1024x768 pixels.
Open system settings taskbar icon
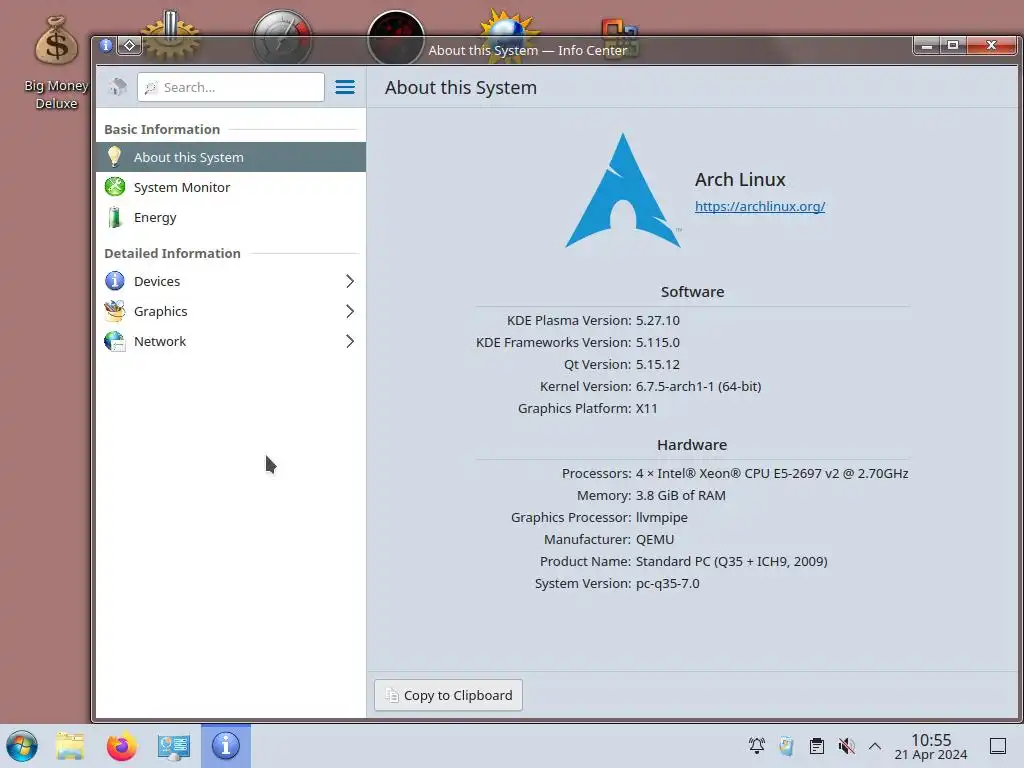[173, 746]
